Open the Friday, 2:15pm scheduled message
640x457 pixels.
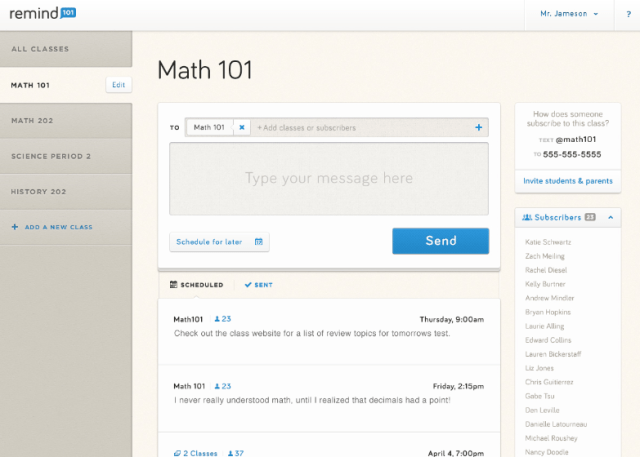tap(329, 399)
